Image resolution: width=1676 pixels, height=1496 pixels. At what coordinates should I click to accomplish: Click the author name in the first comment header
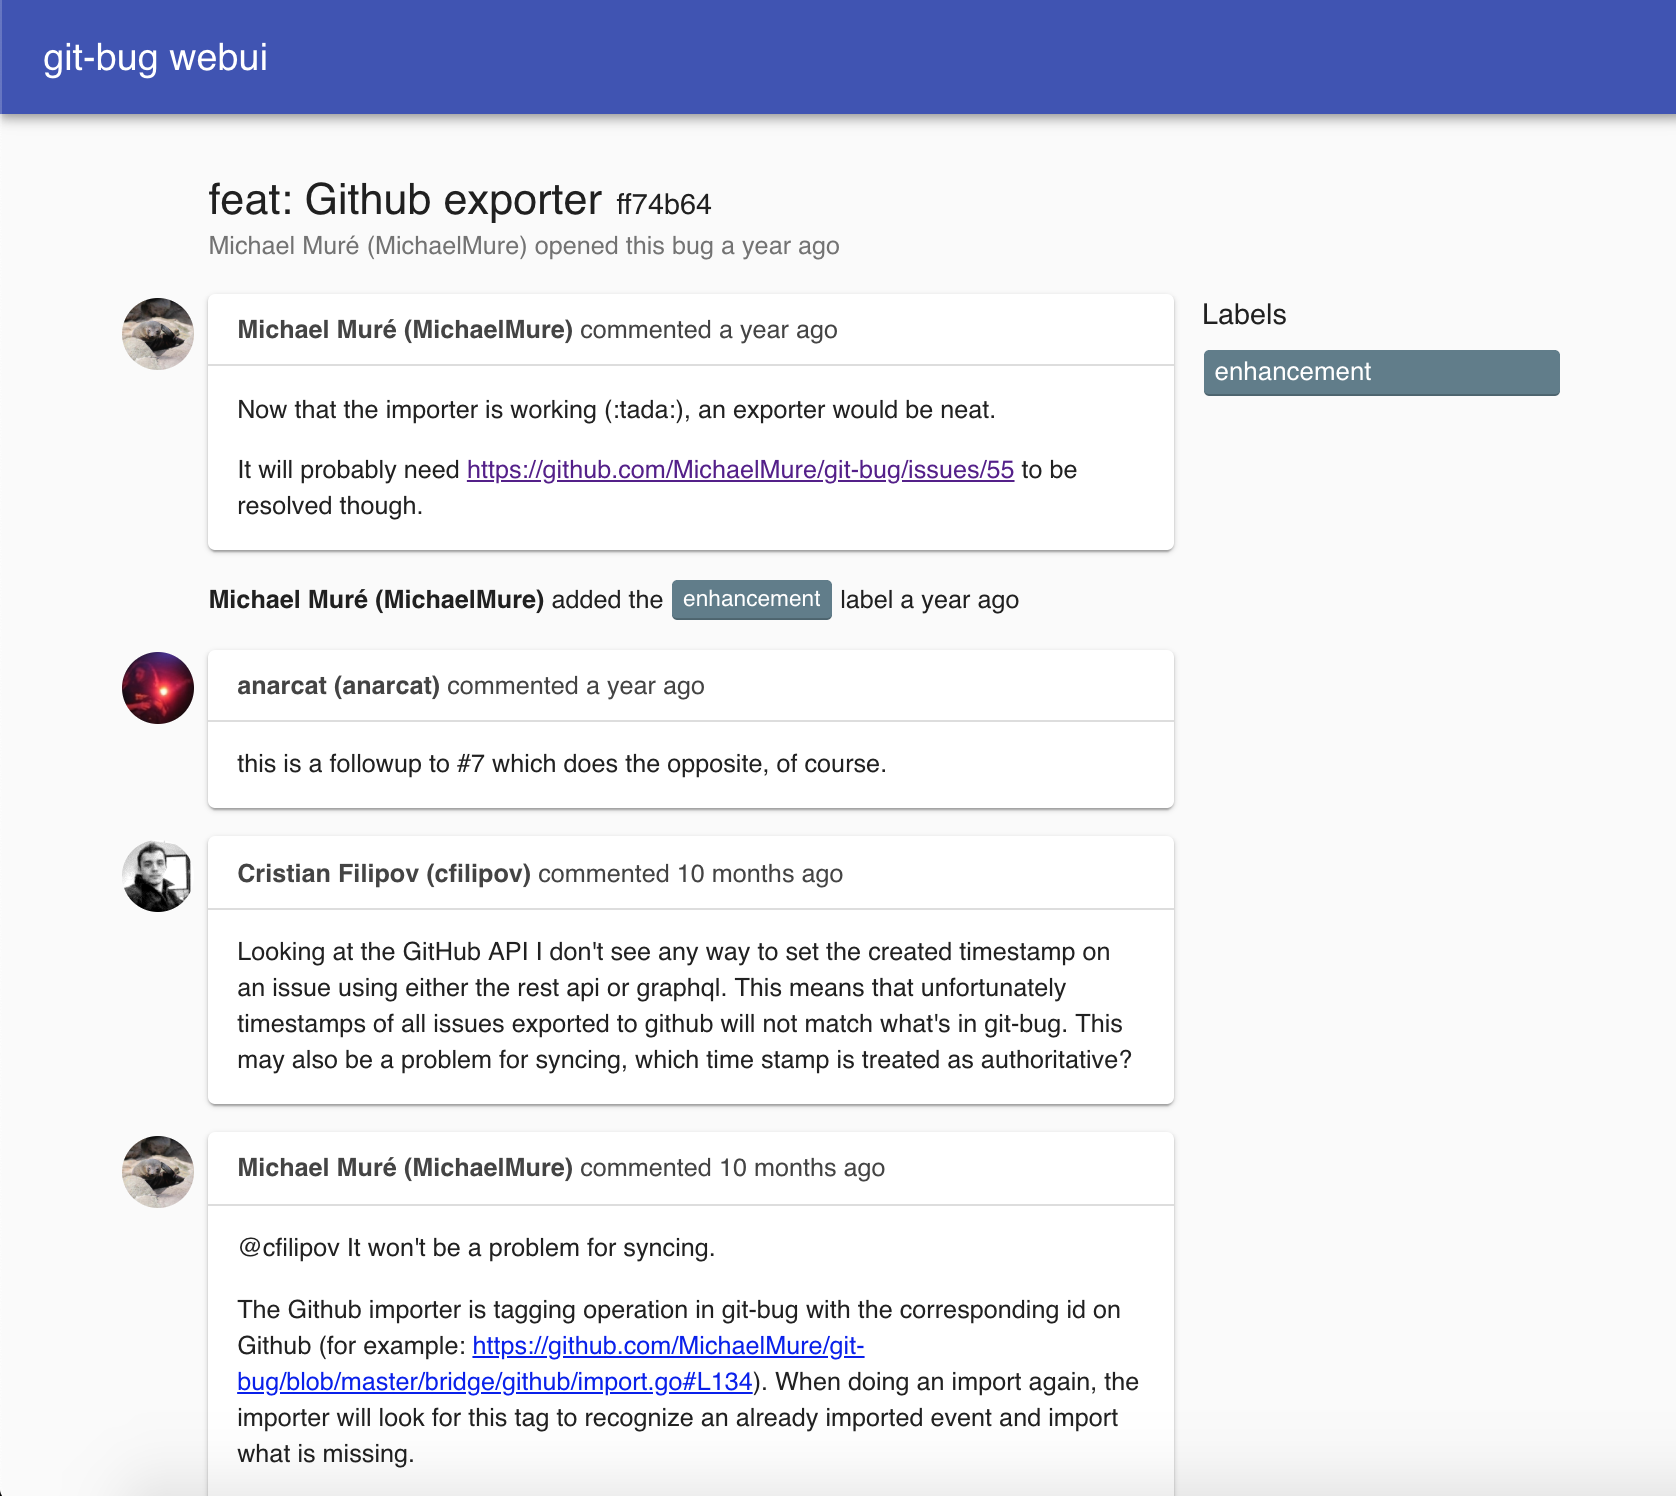coord(404,330)
